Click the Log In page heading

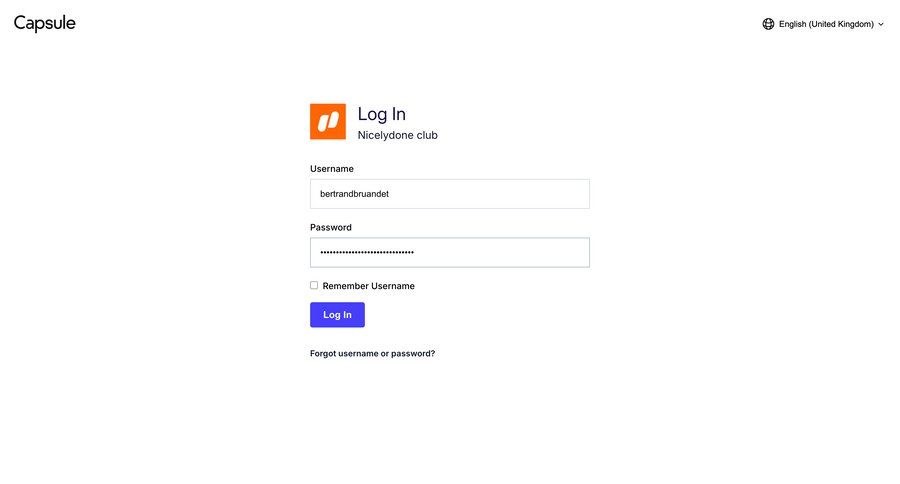coord(382,114)
